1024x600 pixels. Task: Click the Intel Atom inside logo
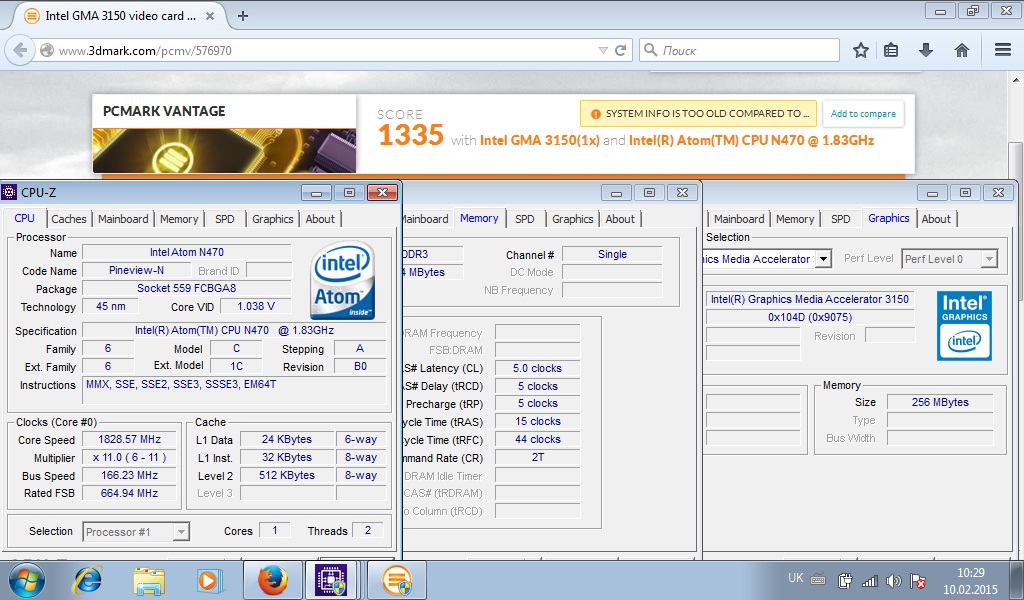[343, 280]
